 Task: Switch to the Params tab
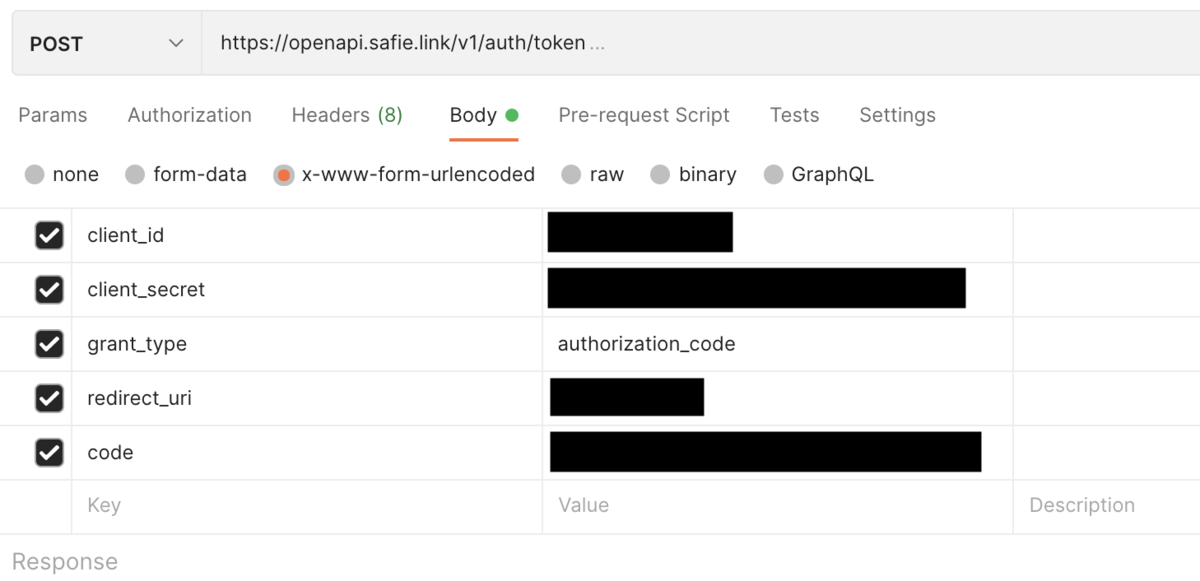(53, 115)
